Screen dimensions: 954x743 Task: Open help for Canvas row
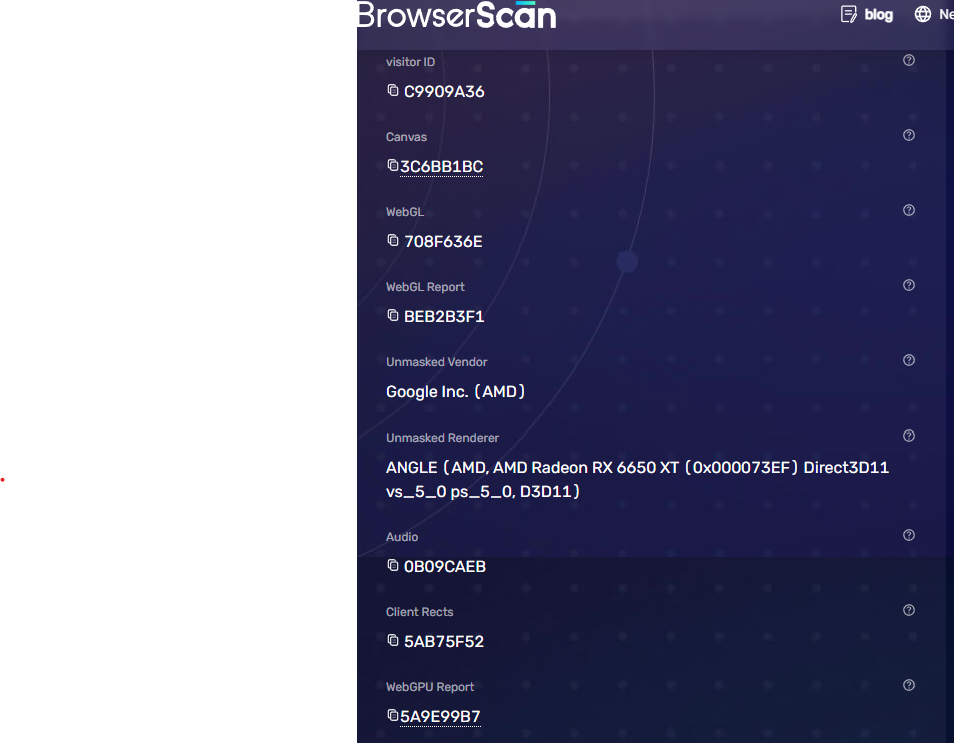tap(909, 135)
